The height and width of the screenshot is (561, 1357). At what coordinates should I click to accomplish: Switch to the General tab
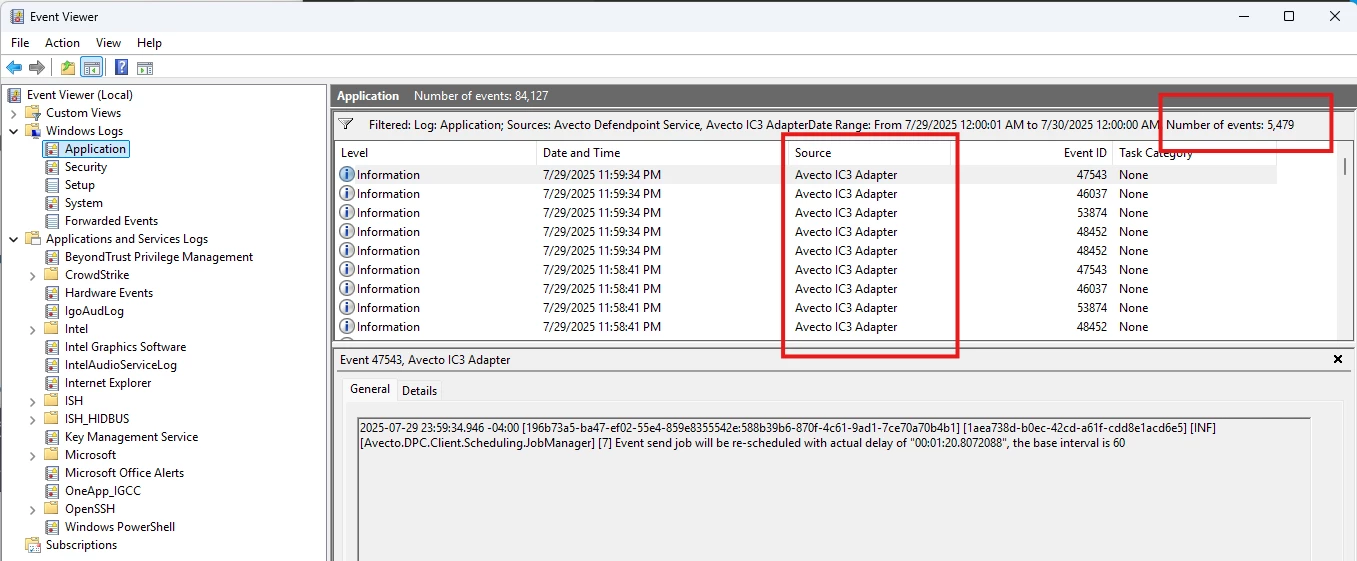point(370,389)
